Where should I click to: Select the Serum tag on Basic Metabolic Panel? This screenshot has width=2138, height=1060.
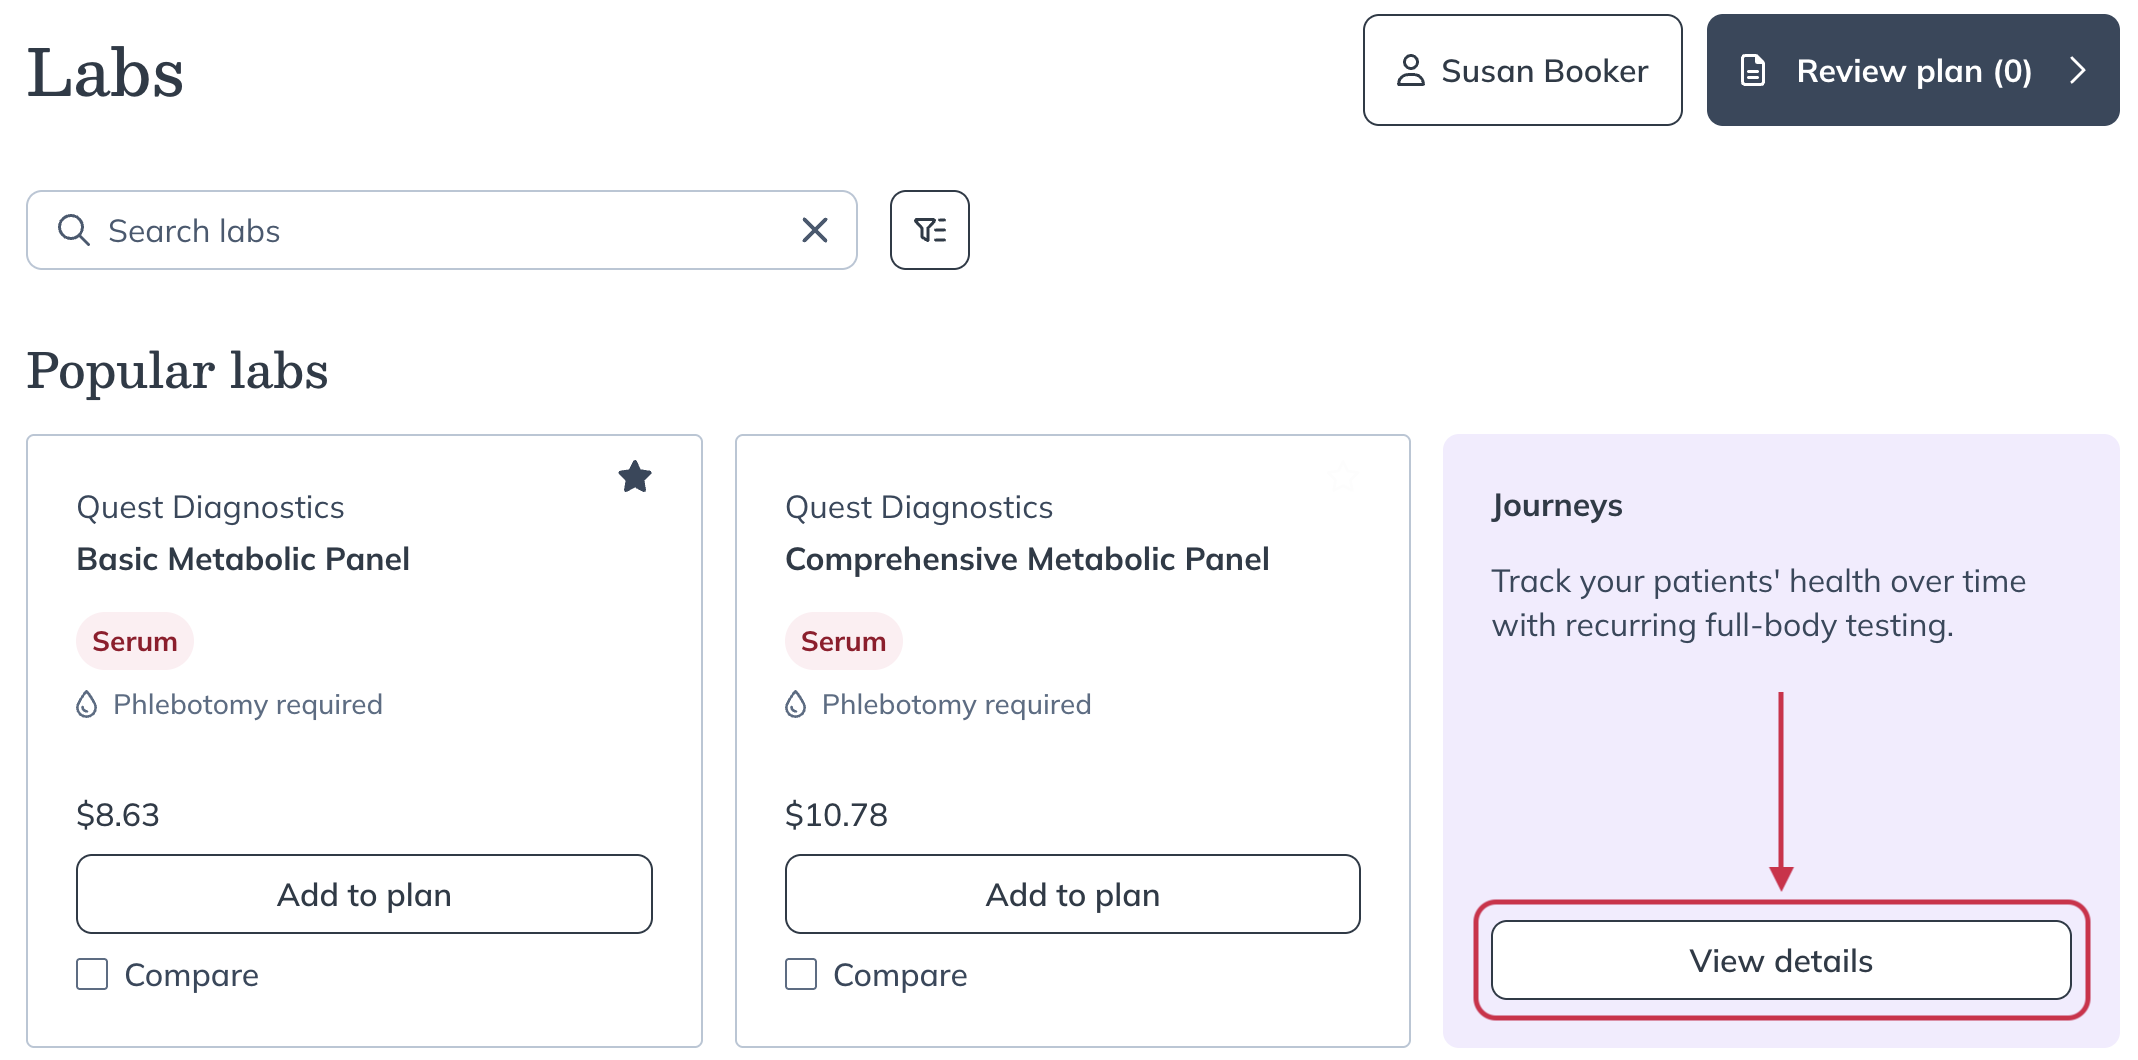(135, 641)
